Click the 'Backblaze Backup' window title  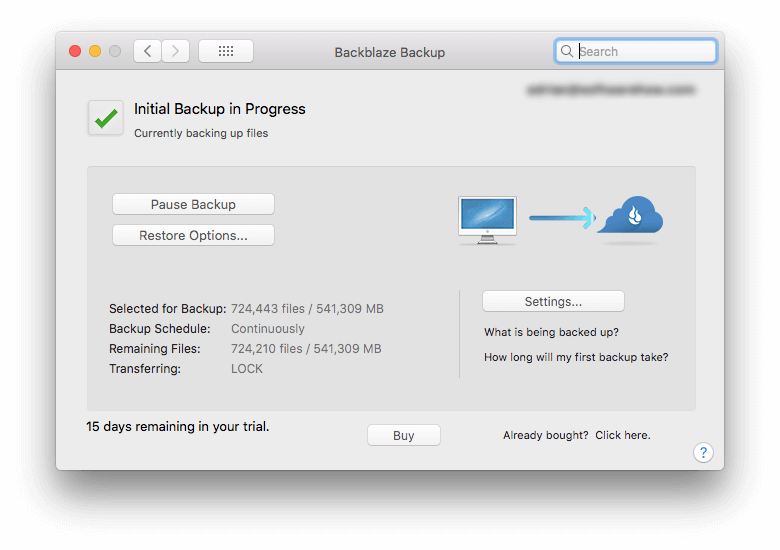390,52
